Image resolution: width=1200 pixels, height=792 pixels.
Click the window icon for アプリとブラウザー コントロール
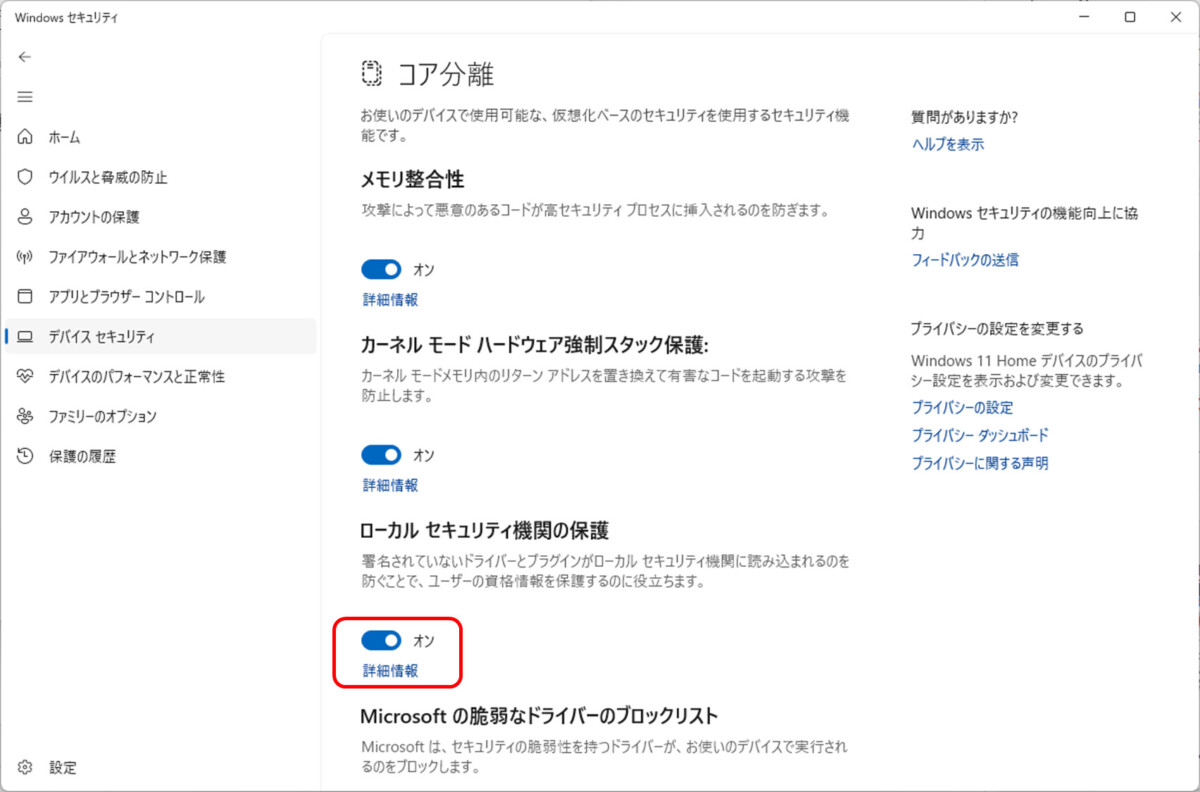pyautogui.click(x=26, y=297)
